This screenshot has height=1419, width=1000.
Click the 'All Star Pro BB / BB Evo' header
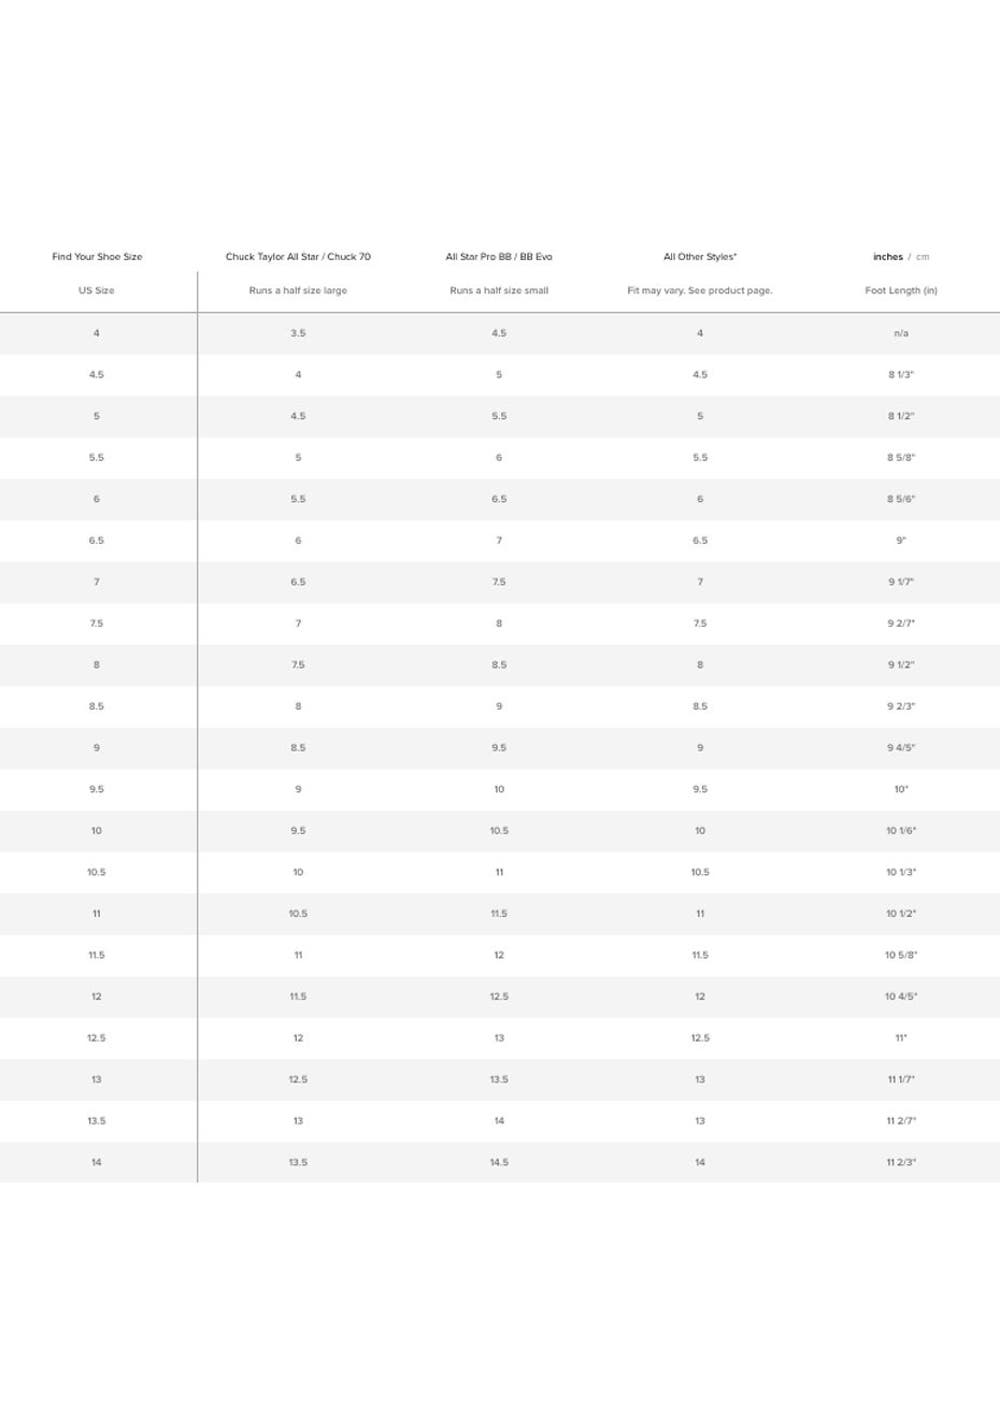(x=499, y=257)
